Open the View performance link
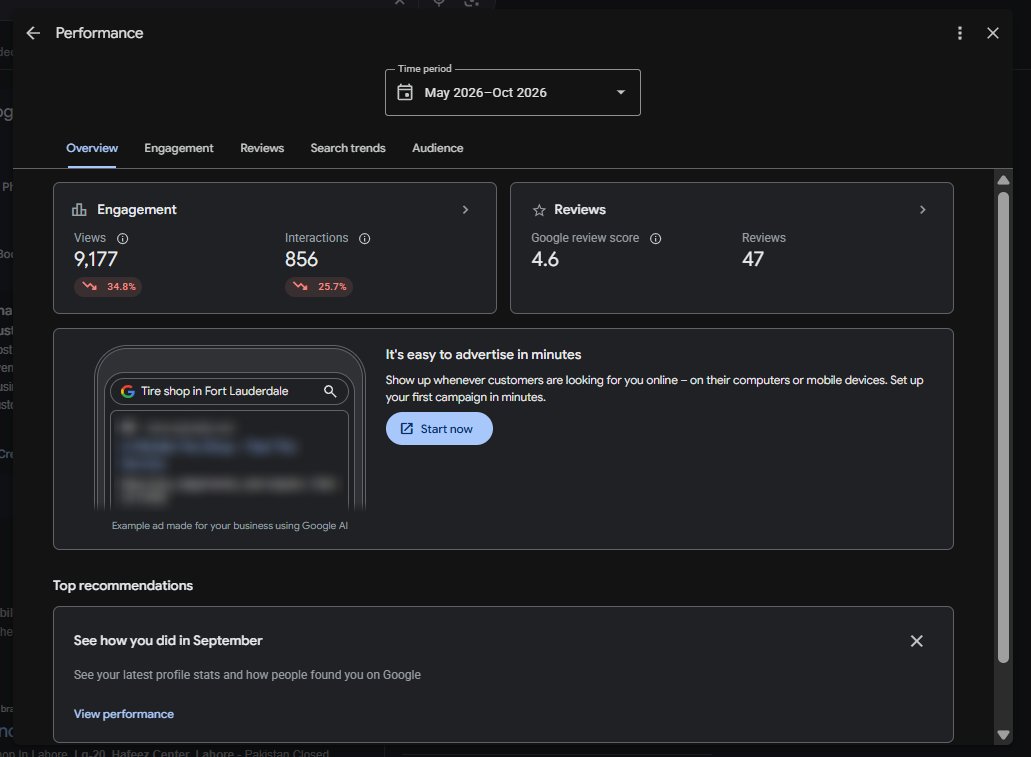The image size is (1031, 757). coord(124,714)
